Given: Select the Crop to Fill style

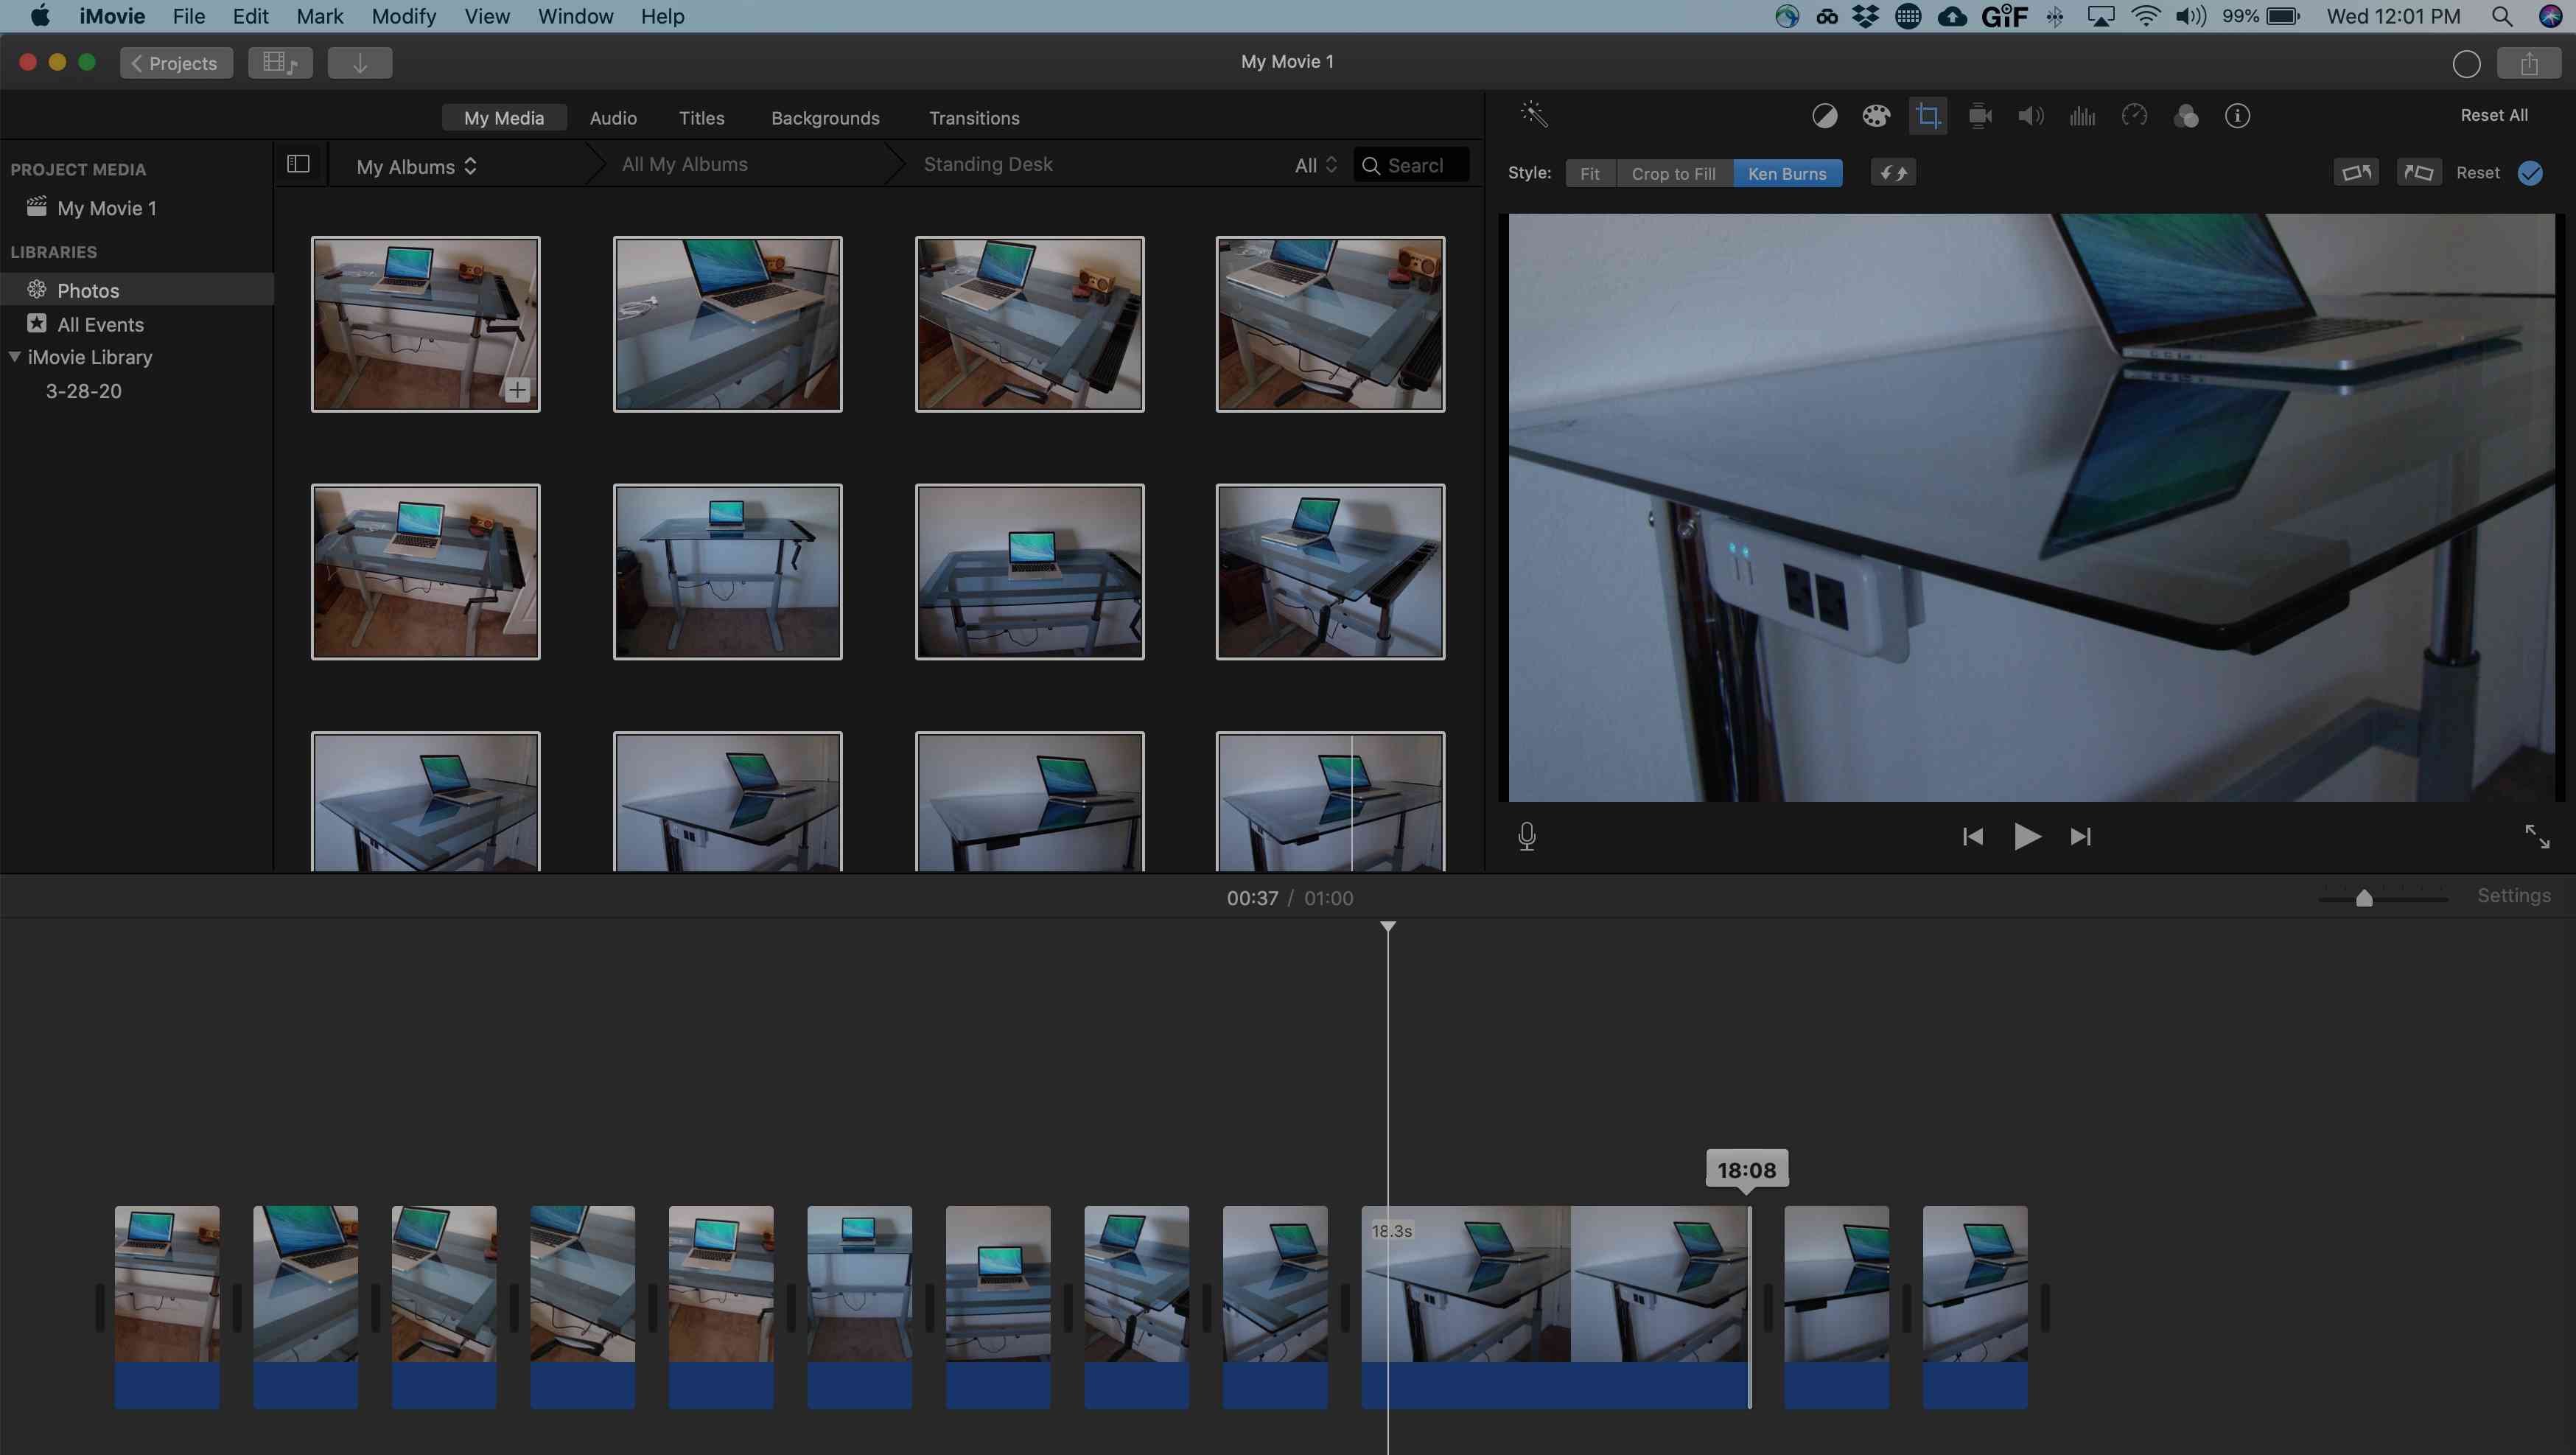Looking at the screenshot, I should click(x=1672, y=172).
